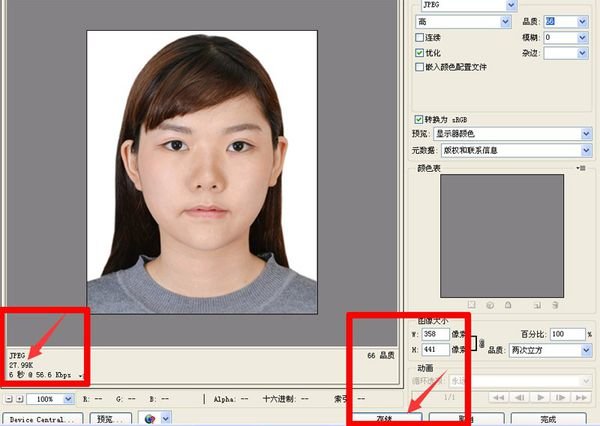Image resolution: width=600 pixels, height=426 pixels.
Task: Open the 品质 quality slider arrow
Action: 582,22
